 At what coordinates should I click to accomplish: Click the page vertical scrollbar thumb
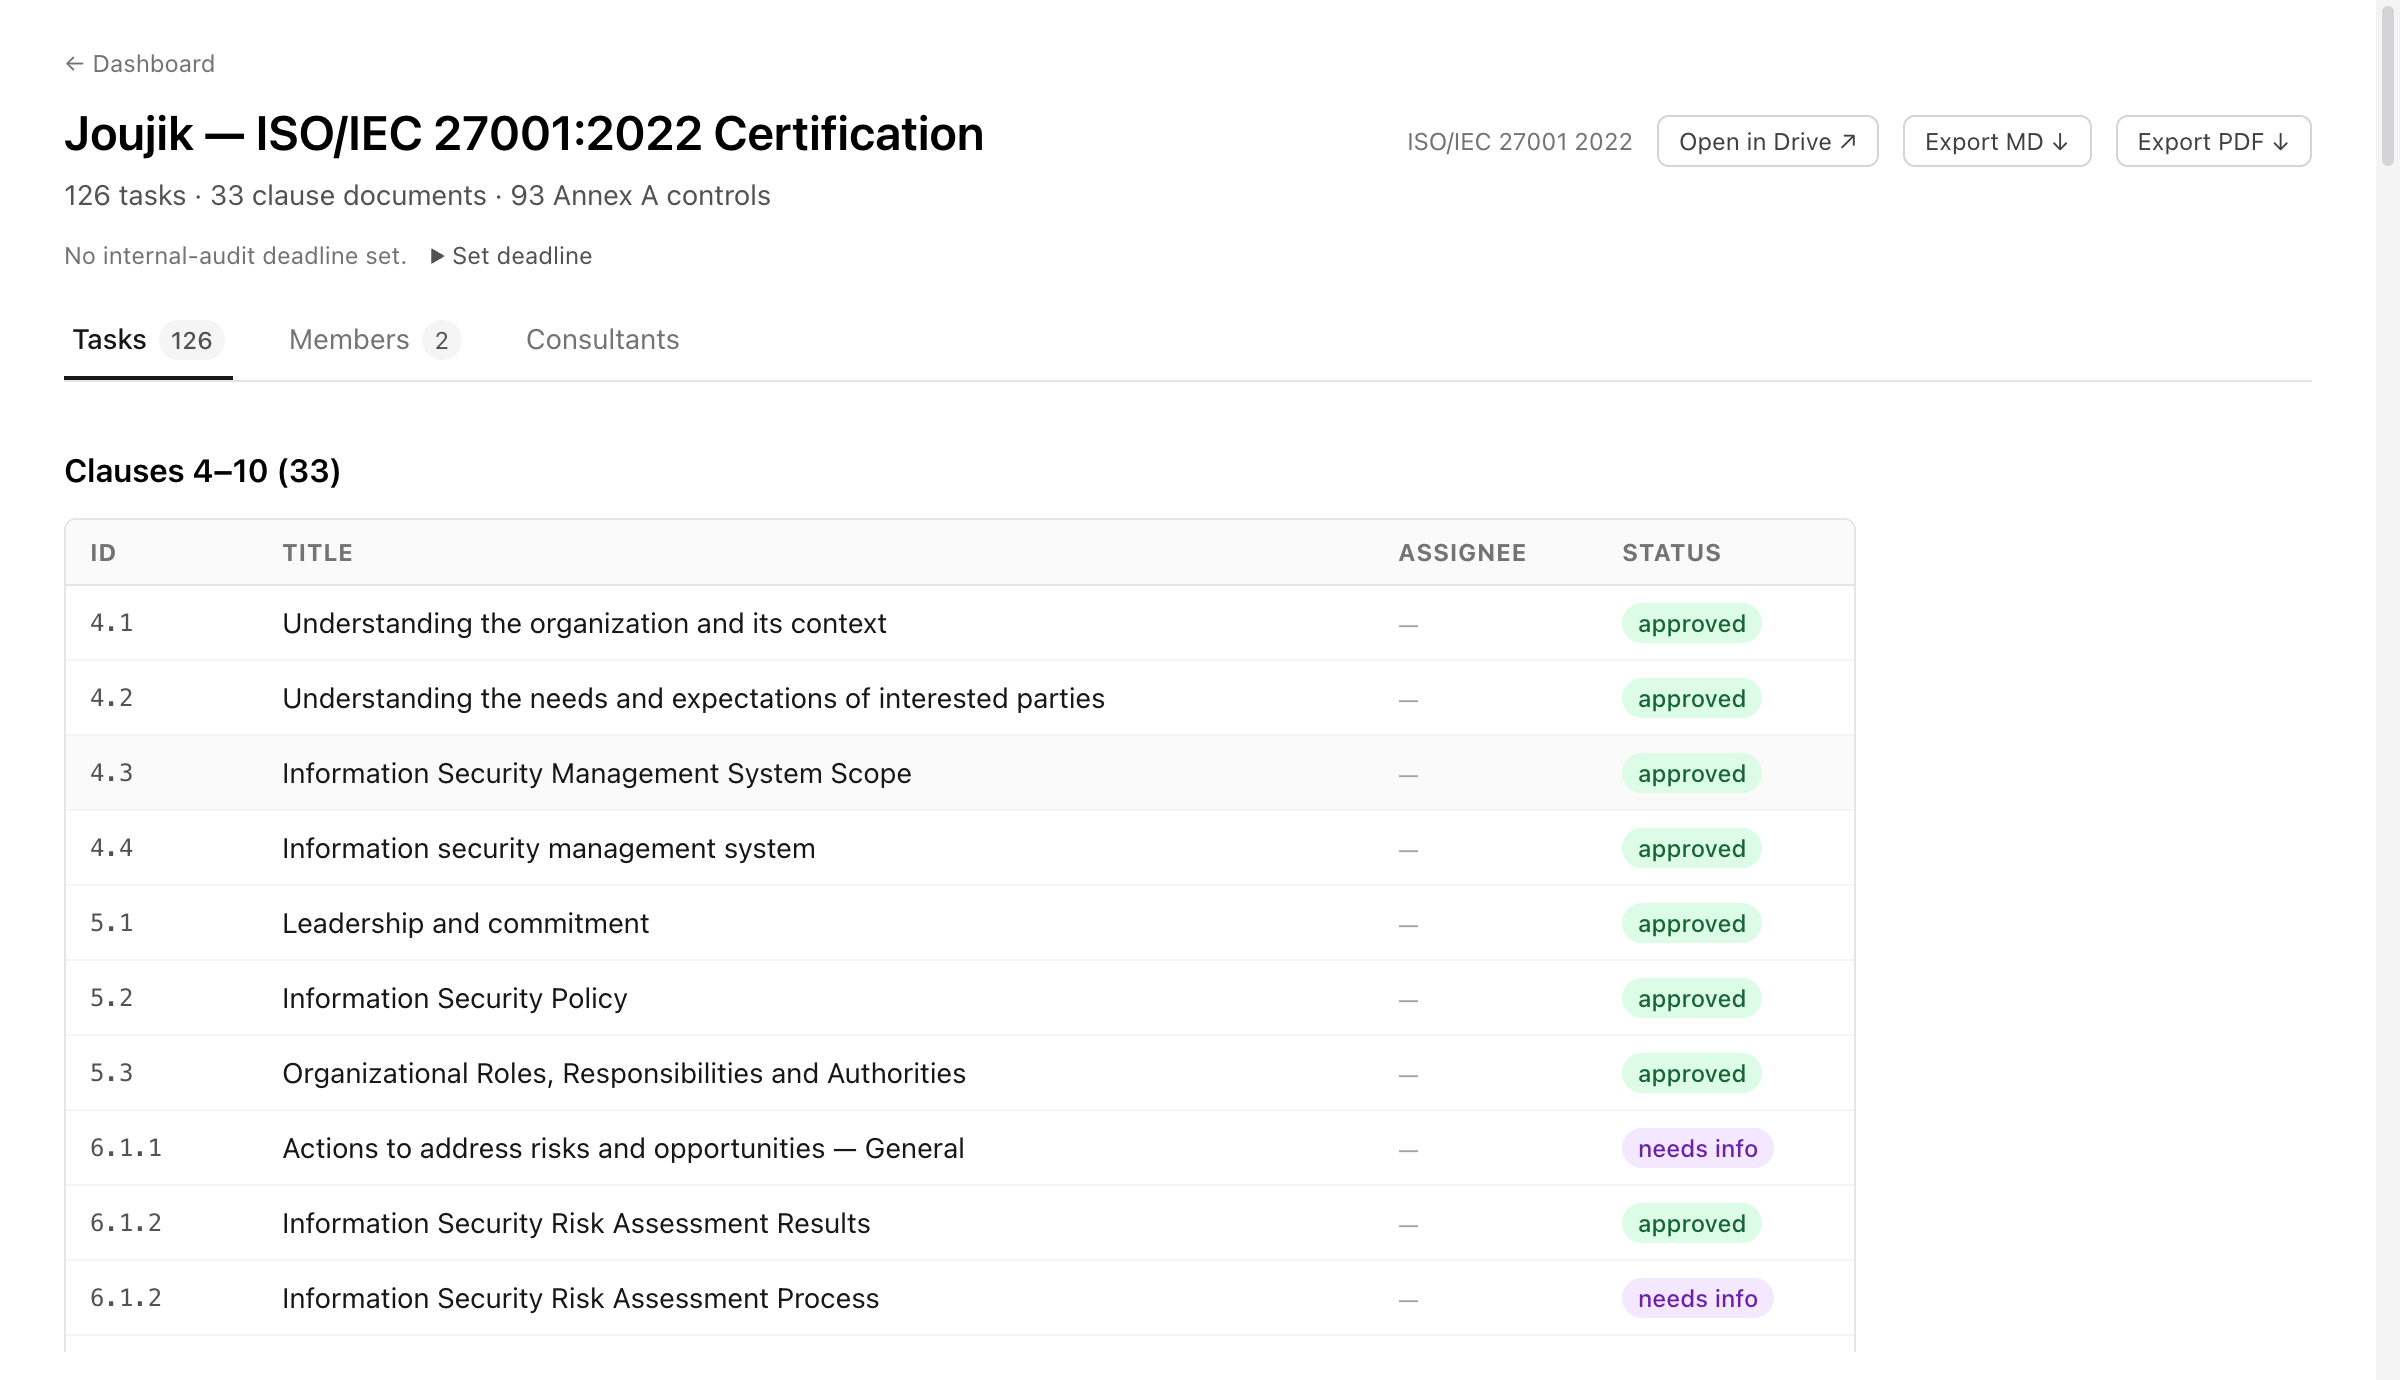(2388, 85)
